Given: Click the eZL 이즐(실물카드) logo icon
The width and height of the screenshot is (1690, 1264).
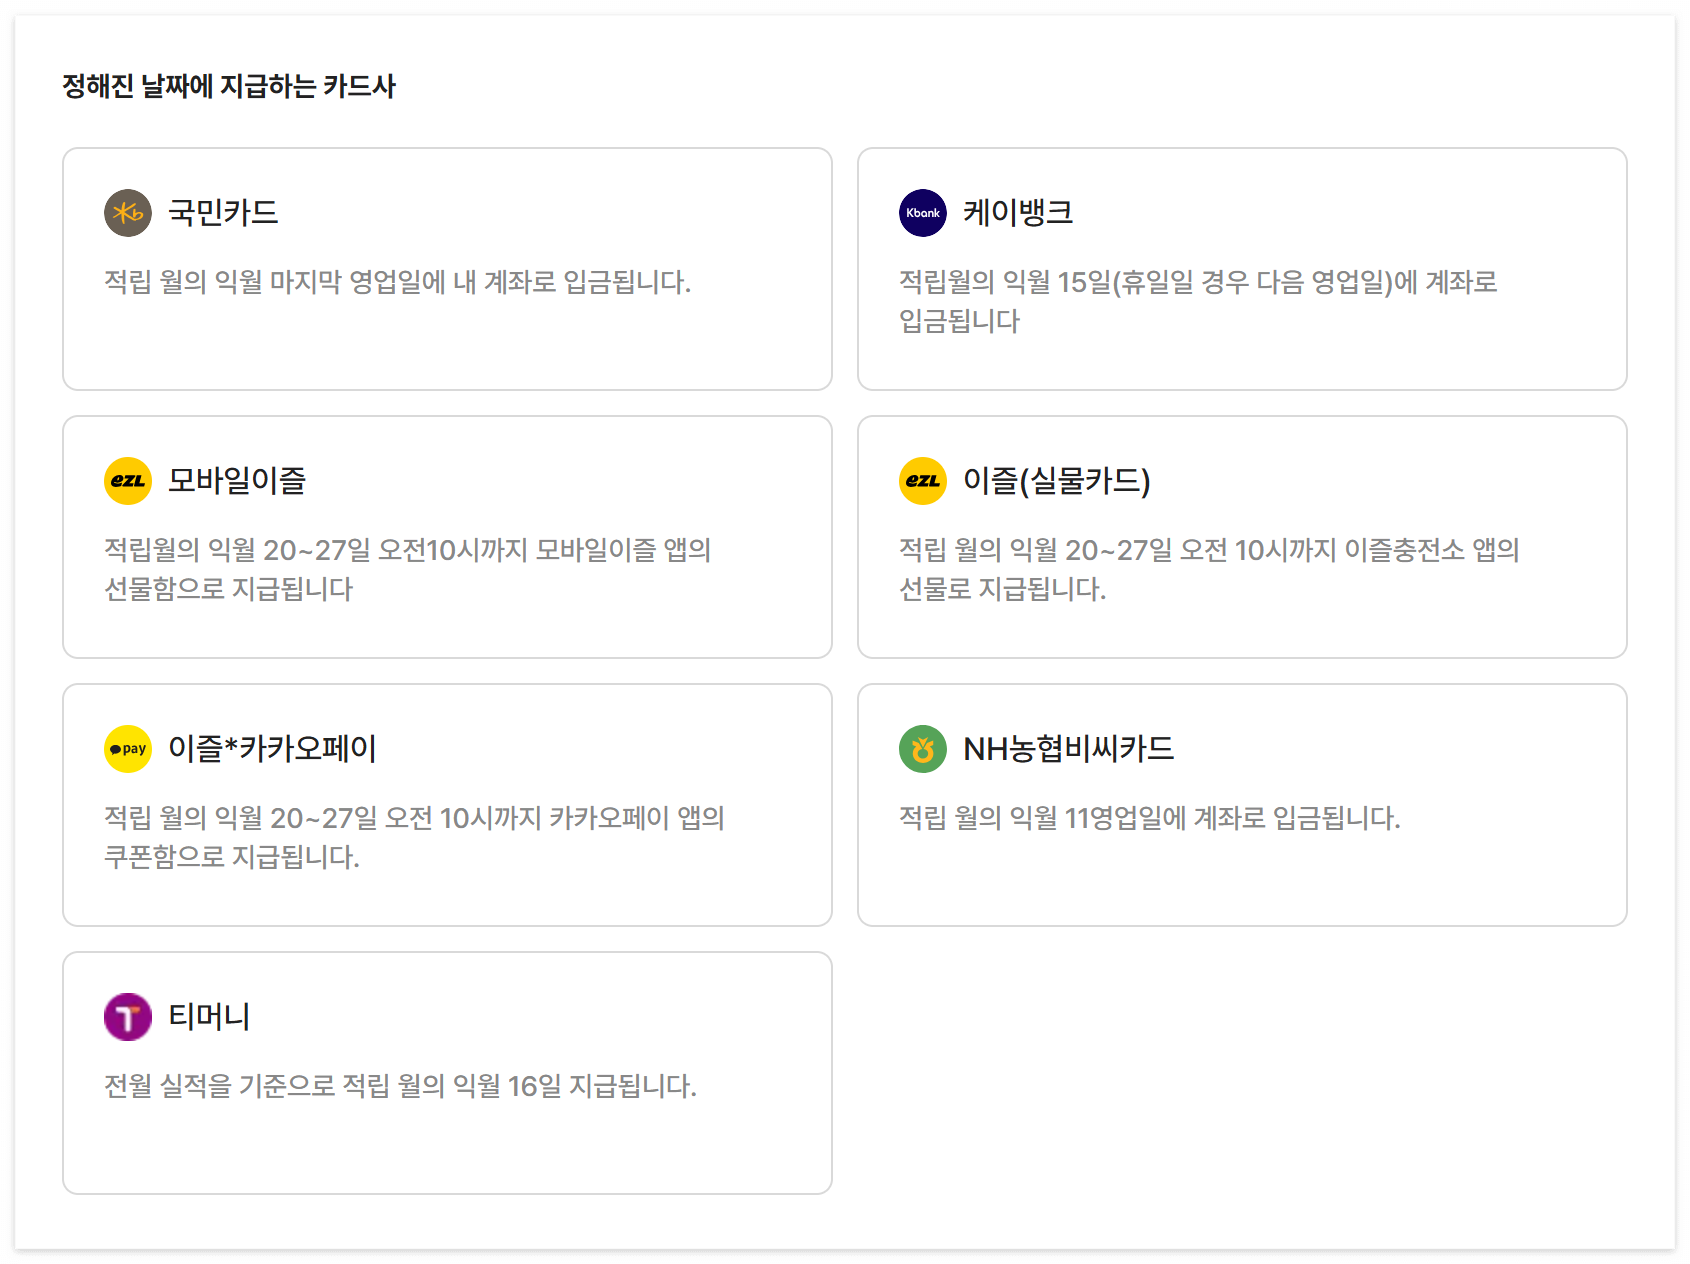Looking at the screenshot, I should click(922, 481).
